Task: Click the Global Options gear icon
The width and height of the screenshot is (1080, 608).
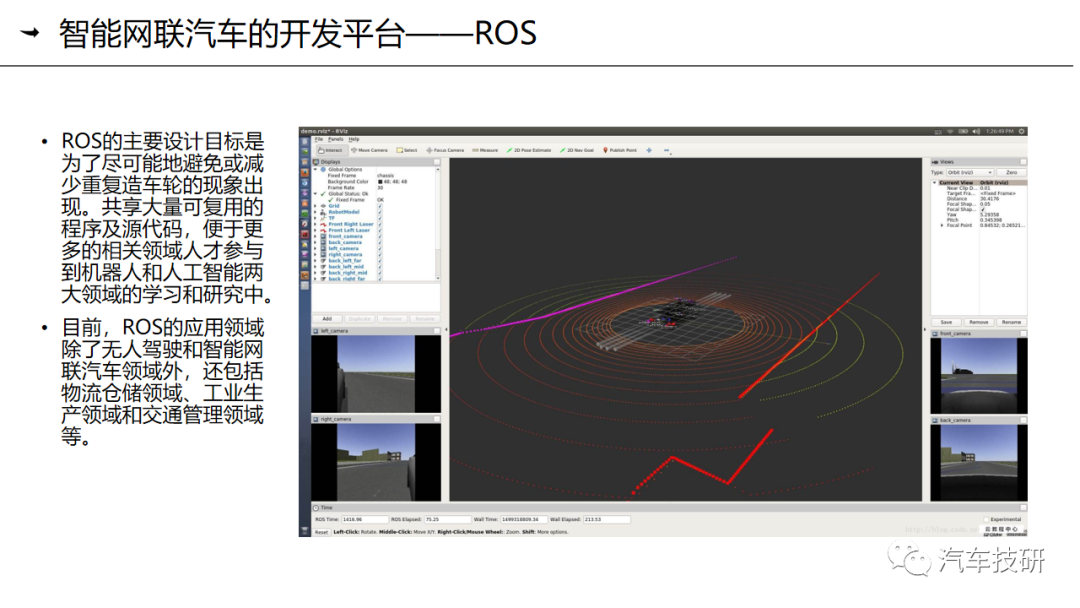Action: pos(323,169)
